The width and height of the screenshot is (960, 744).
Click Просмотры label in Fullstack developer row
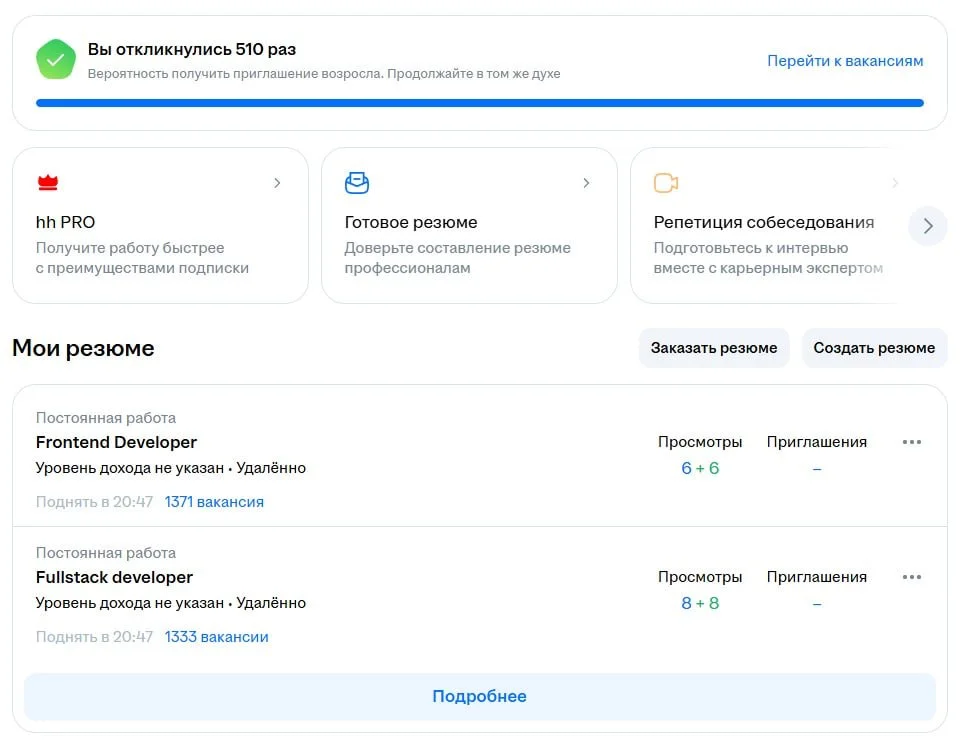(700, 577)
